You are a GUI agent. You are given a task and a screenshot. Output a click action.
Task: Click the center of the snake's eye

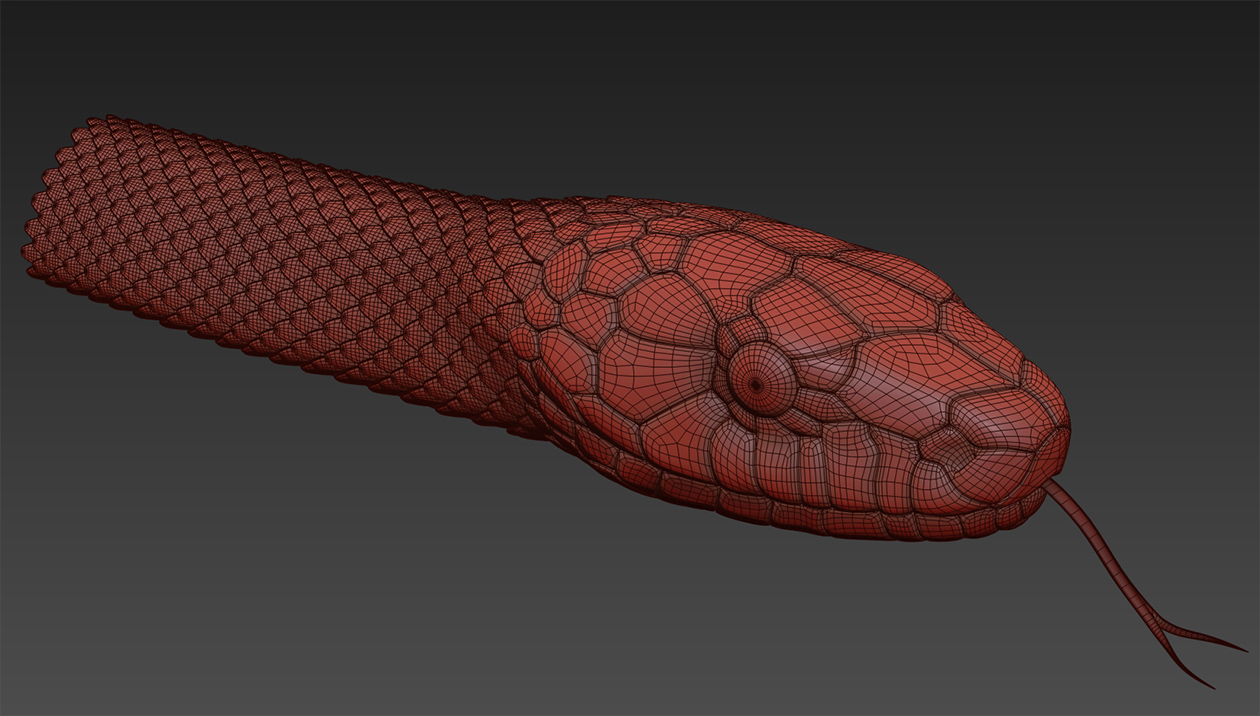click(757, 382)
